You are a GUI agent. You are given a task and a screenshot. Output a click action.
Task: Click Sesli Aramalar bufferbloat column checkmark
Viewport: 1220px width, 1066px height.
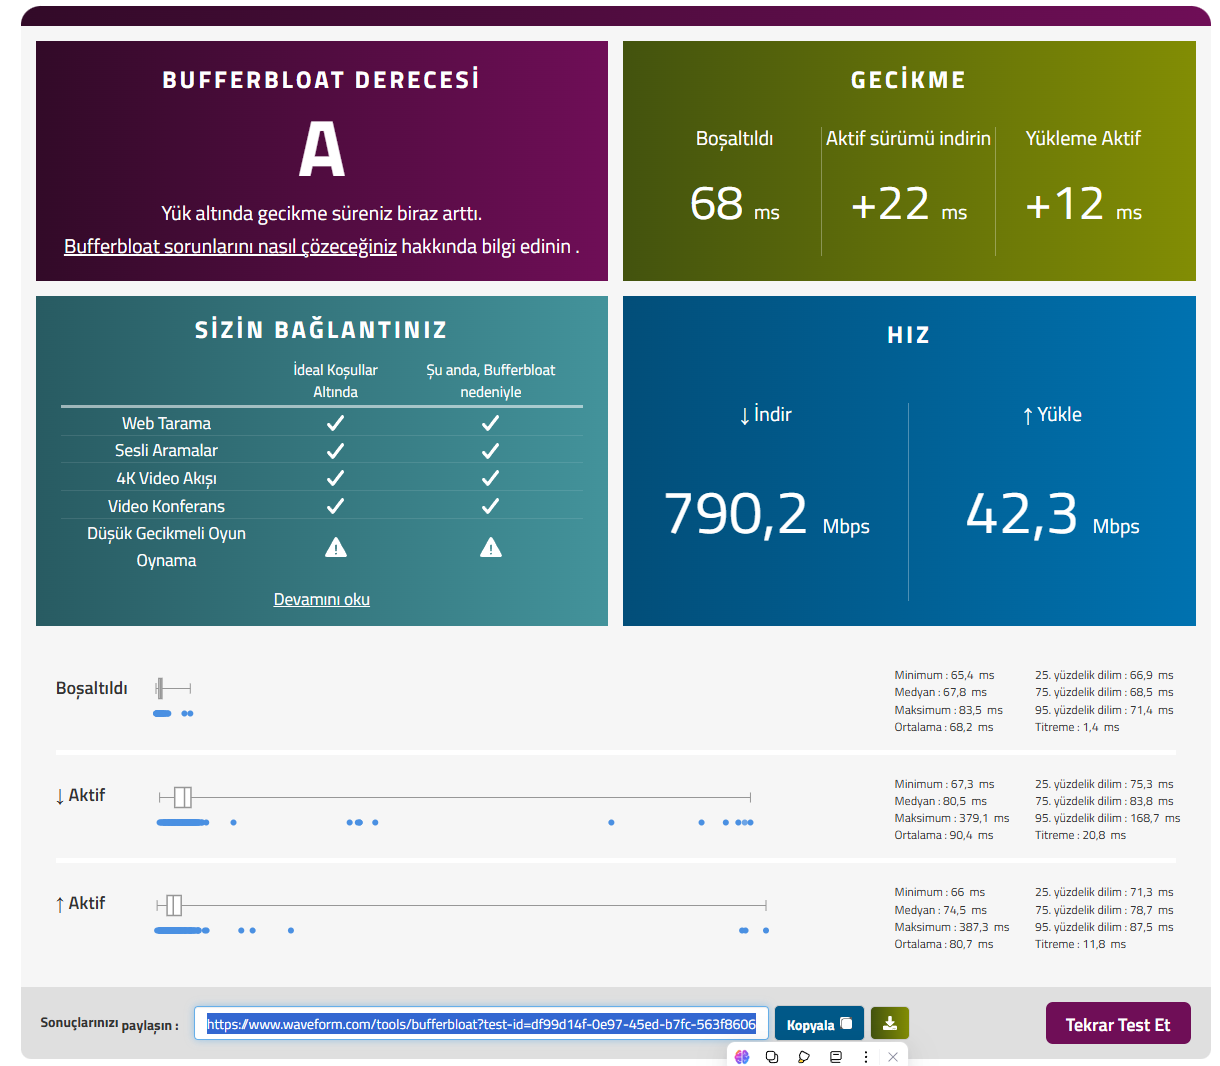click(x=490, y=451)
